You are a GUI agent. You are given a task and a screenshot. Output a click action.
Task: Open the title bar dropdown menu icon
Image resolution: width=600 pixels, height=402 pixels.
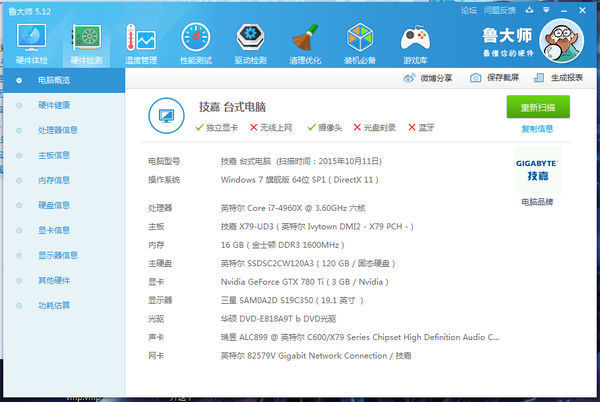[x=546, y=10]
